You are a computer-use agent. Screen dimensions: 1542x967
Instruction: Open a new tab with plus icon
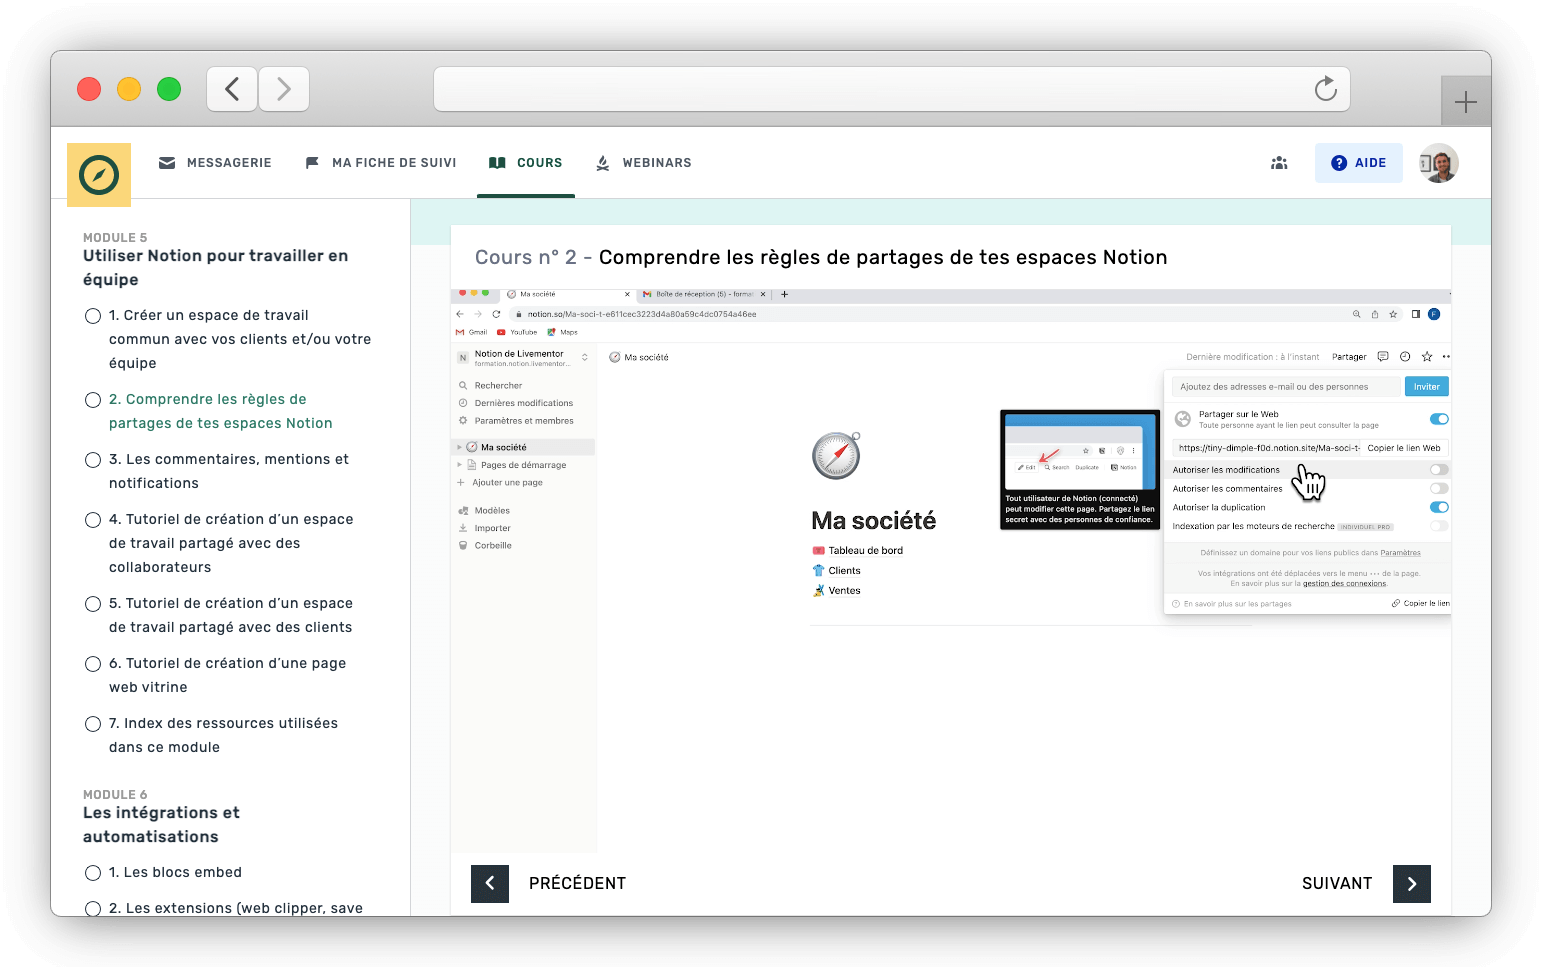click(1465, 101)
